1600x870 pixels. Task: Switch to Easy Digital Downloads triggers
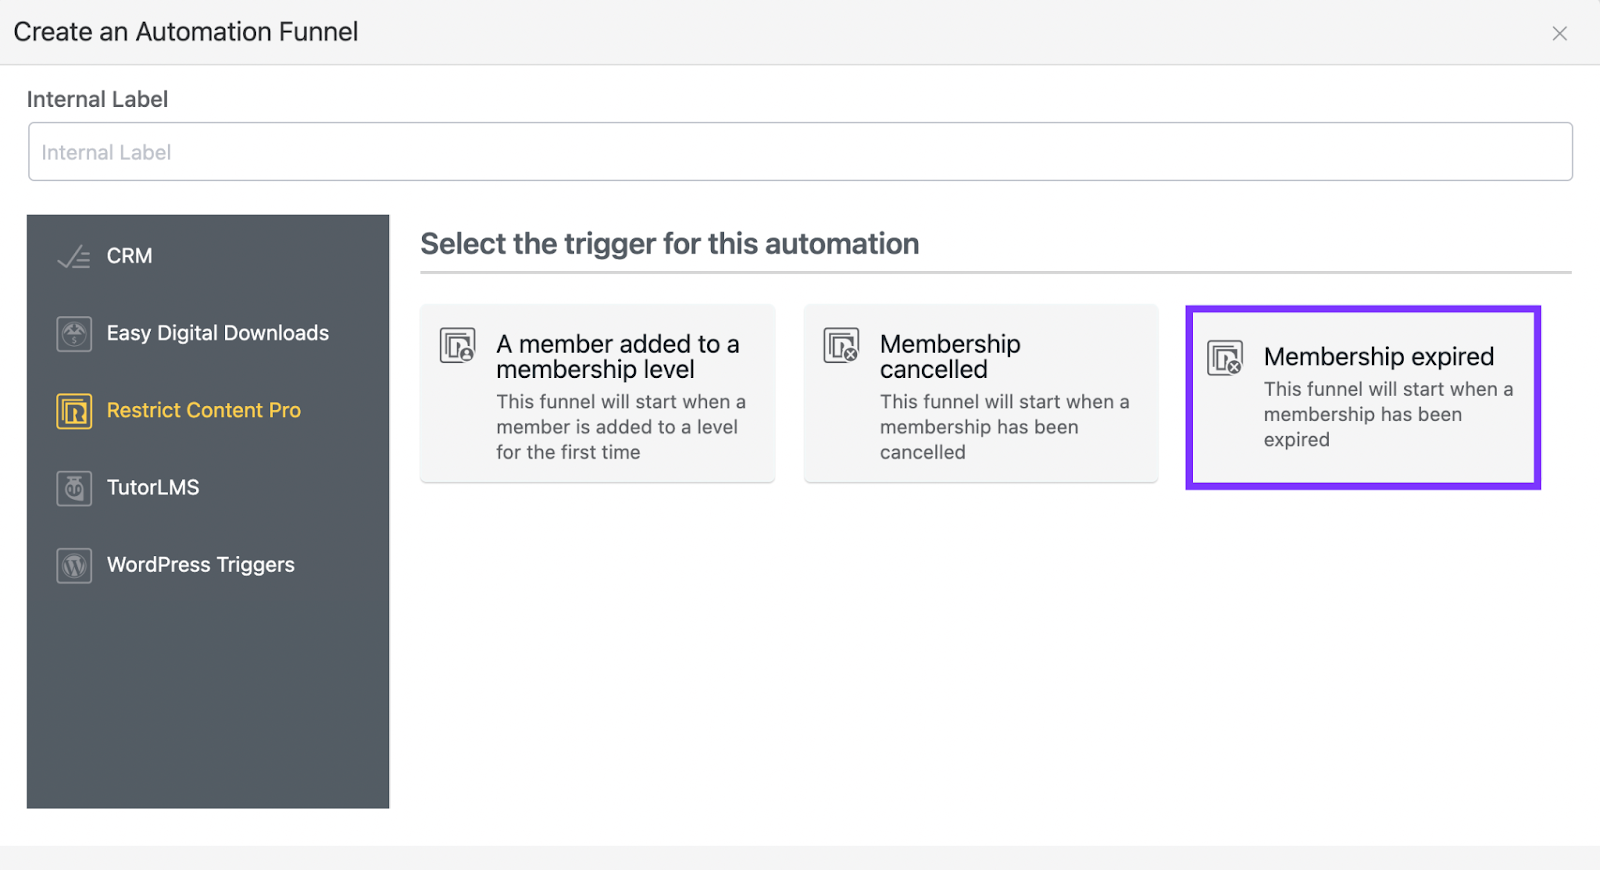218,333
